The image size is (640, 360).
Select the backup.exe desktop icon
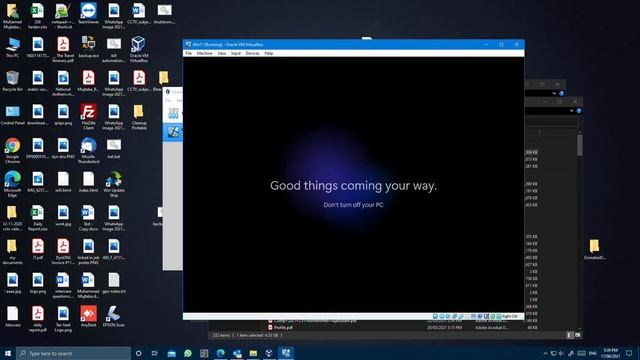coord(89,47)
